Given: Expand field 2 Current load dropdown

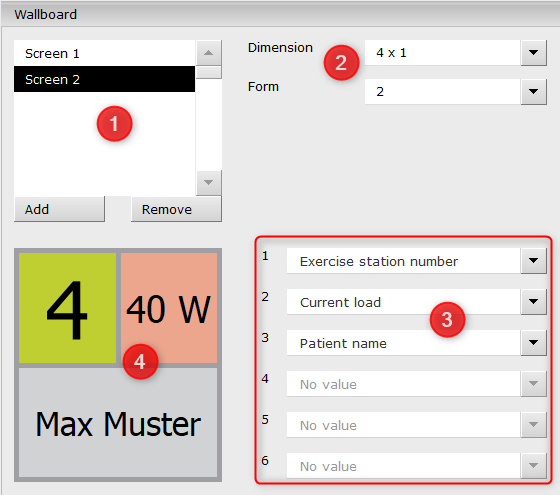Looking at the screenshot, I should [533, 302].
